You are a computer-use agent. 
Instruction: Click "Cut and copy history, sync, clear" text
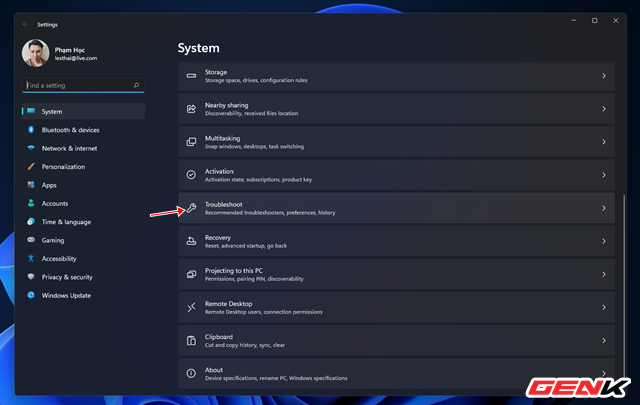tap(245, 345)
